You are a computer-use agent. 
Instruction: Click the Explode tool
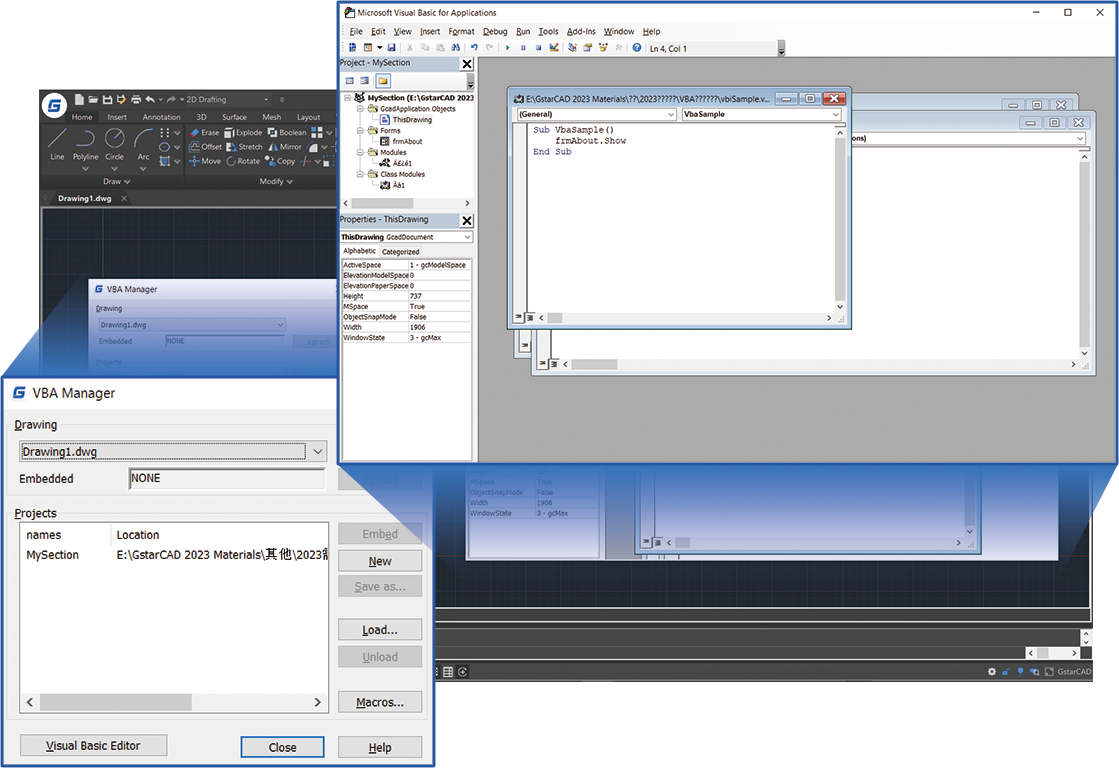point(243,133)
